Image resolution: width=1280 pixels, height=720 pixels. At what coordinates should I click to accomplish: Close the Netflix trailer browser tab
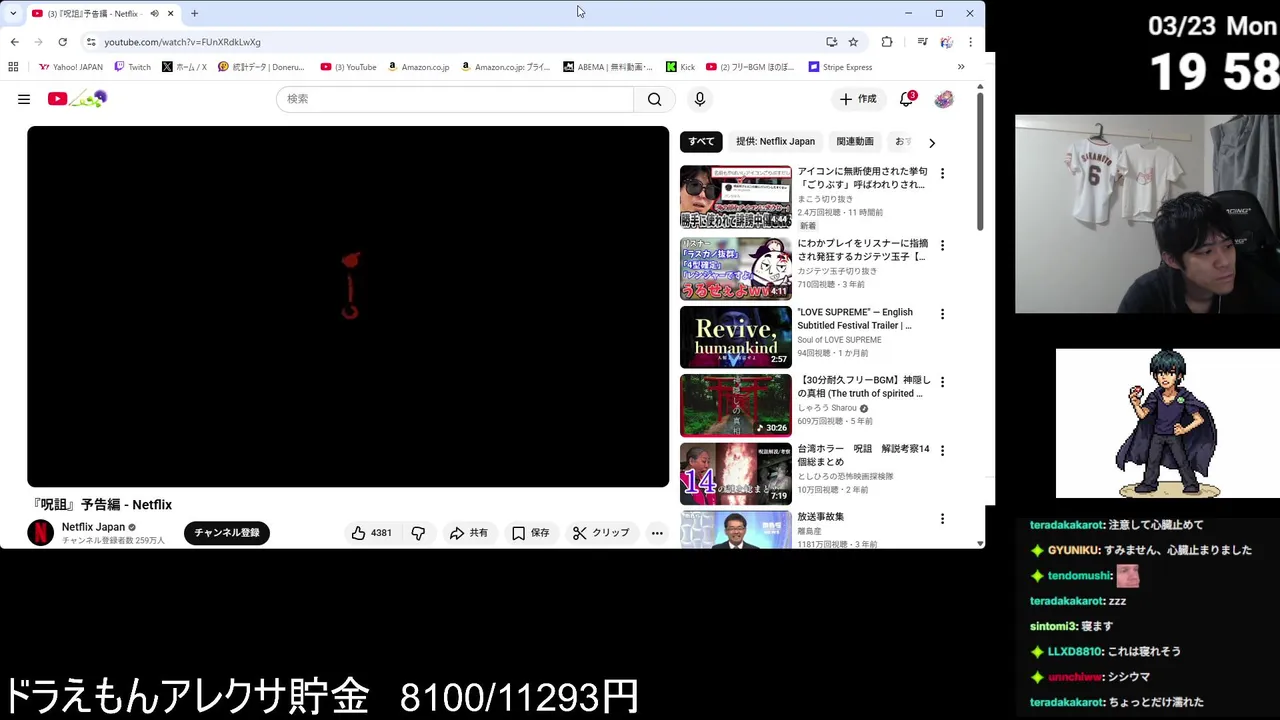[x=170, y=13]
